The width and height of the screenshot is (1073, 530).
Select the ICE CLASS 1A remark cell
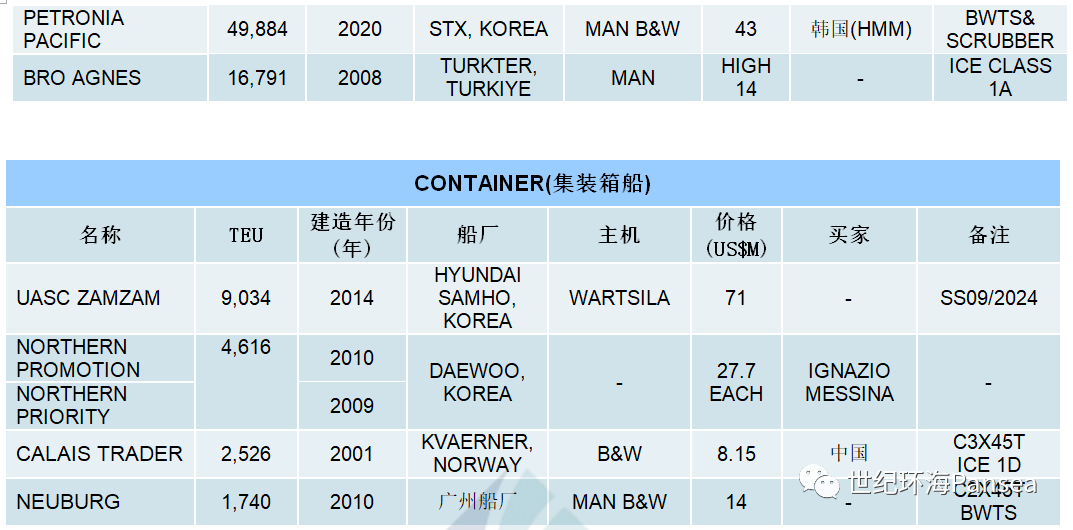pos(1000,78)
